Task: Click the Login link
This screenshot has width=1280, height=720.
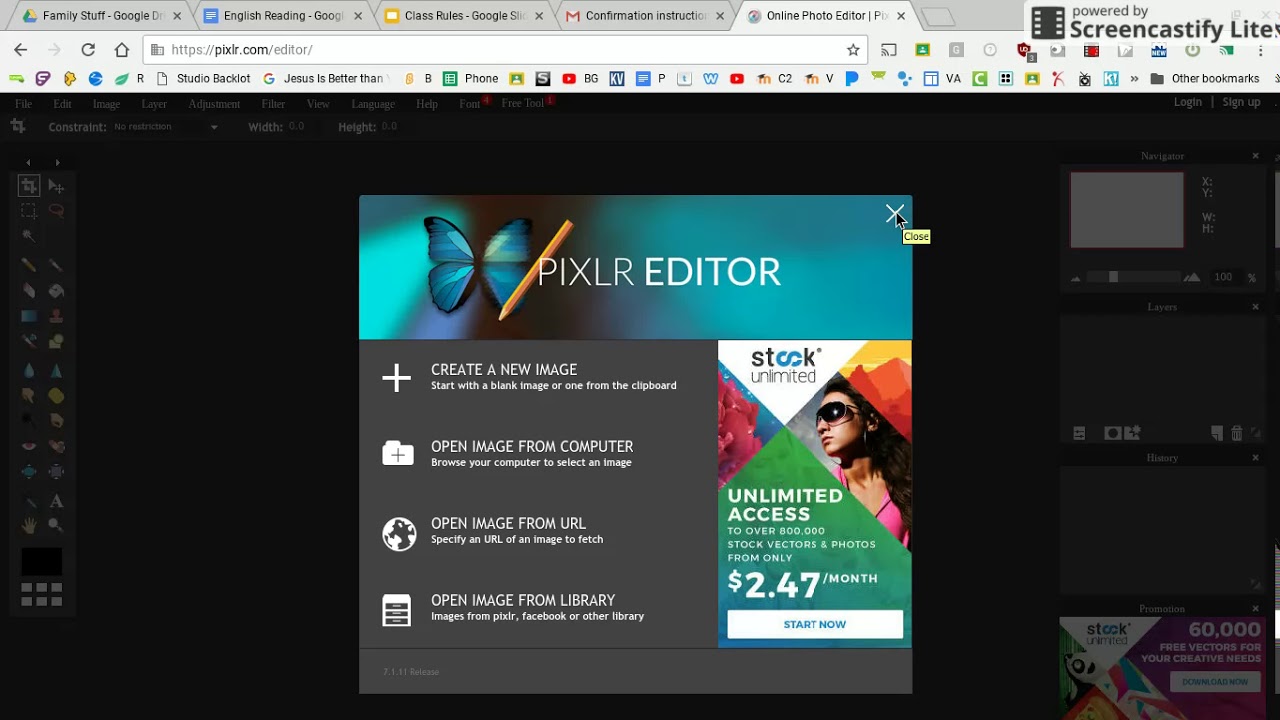Action: tap(1188, 102)
